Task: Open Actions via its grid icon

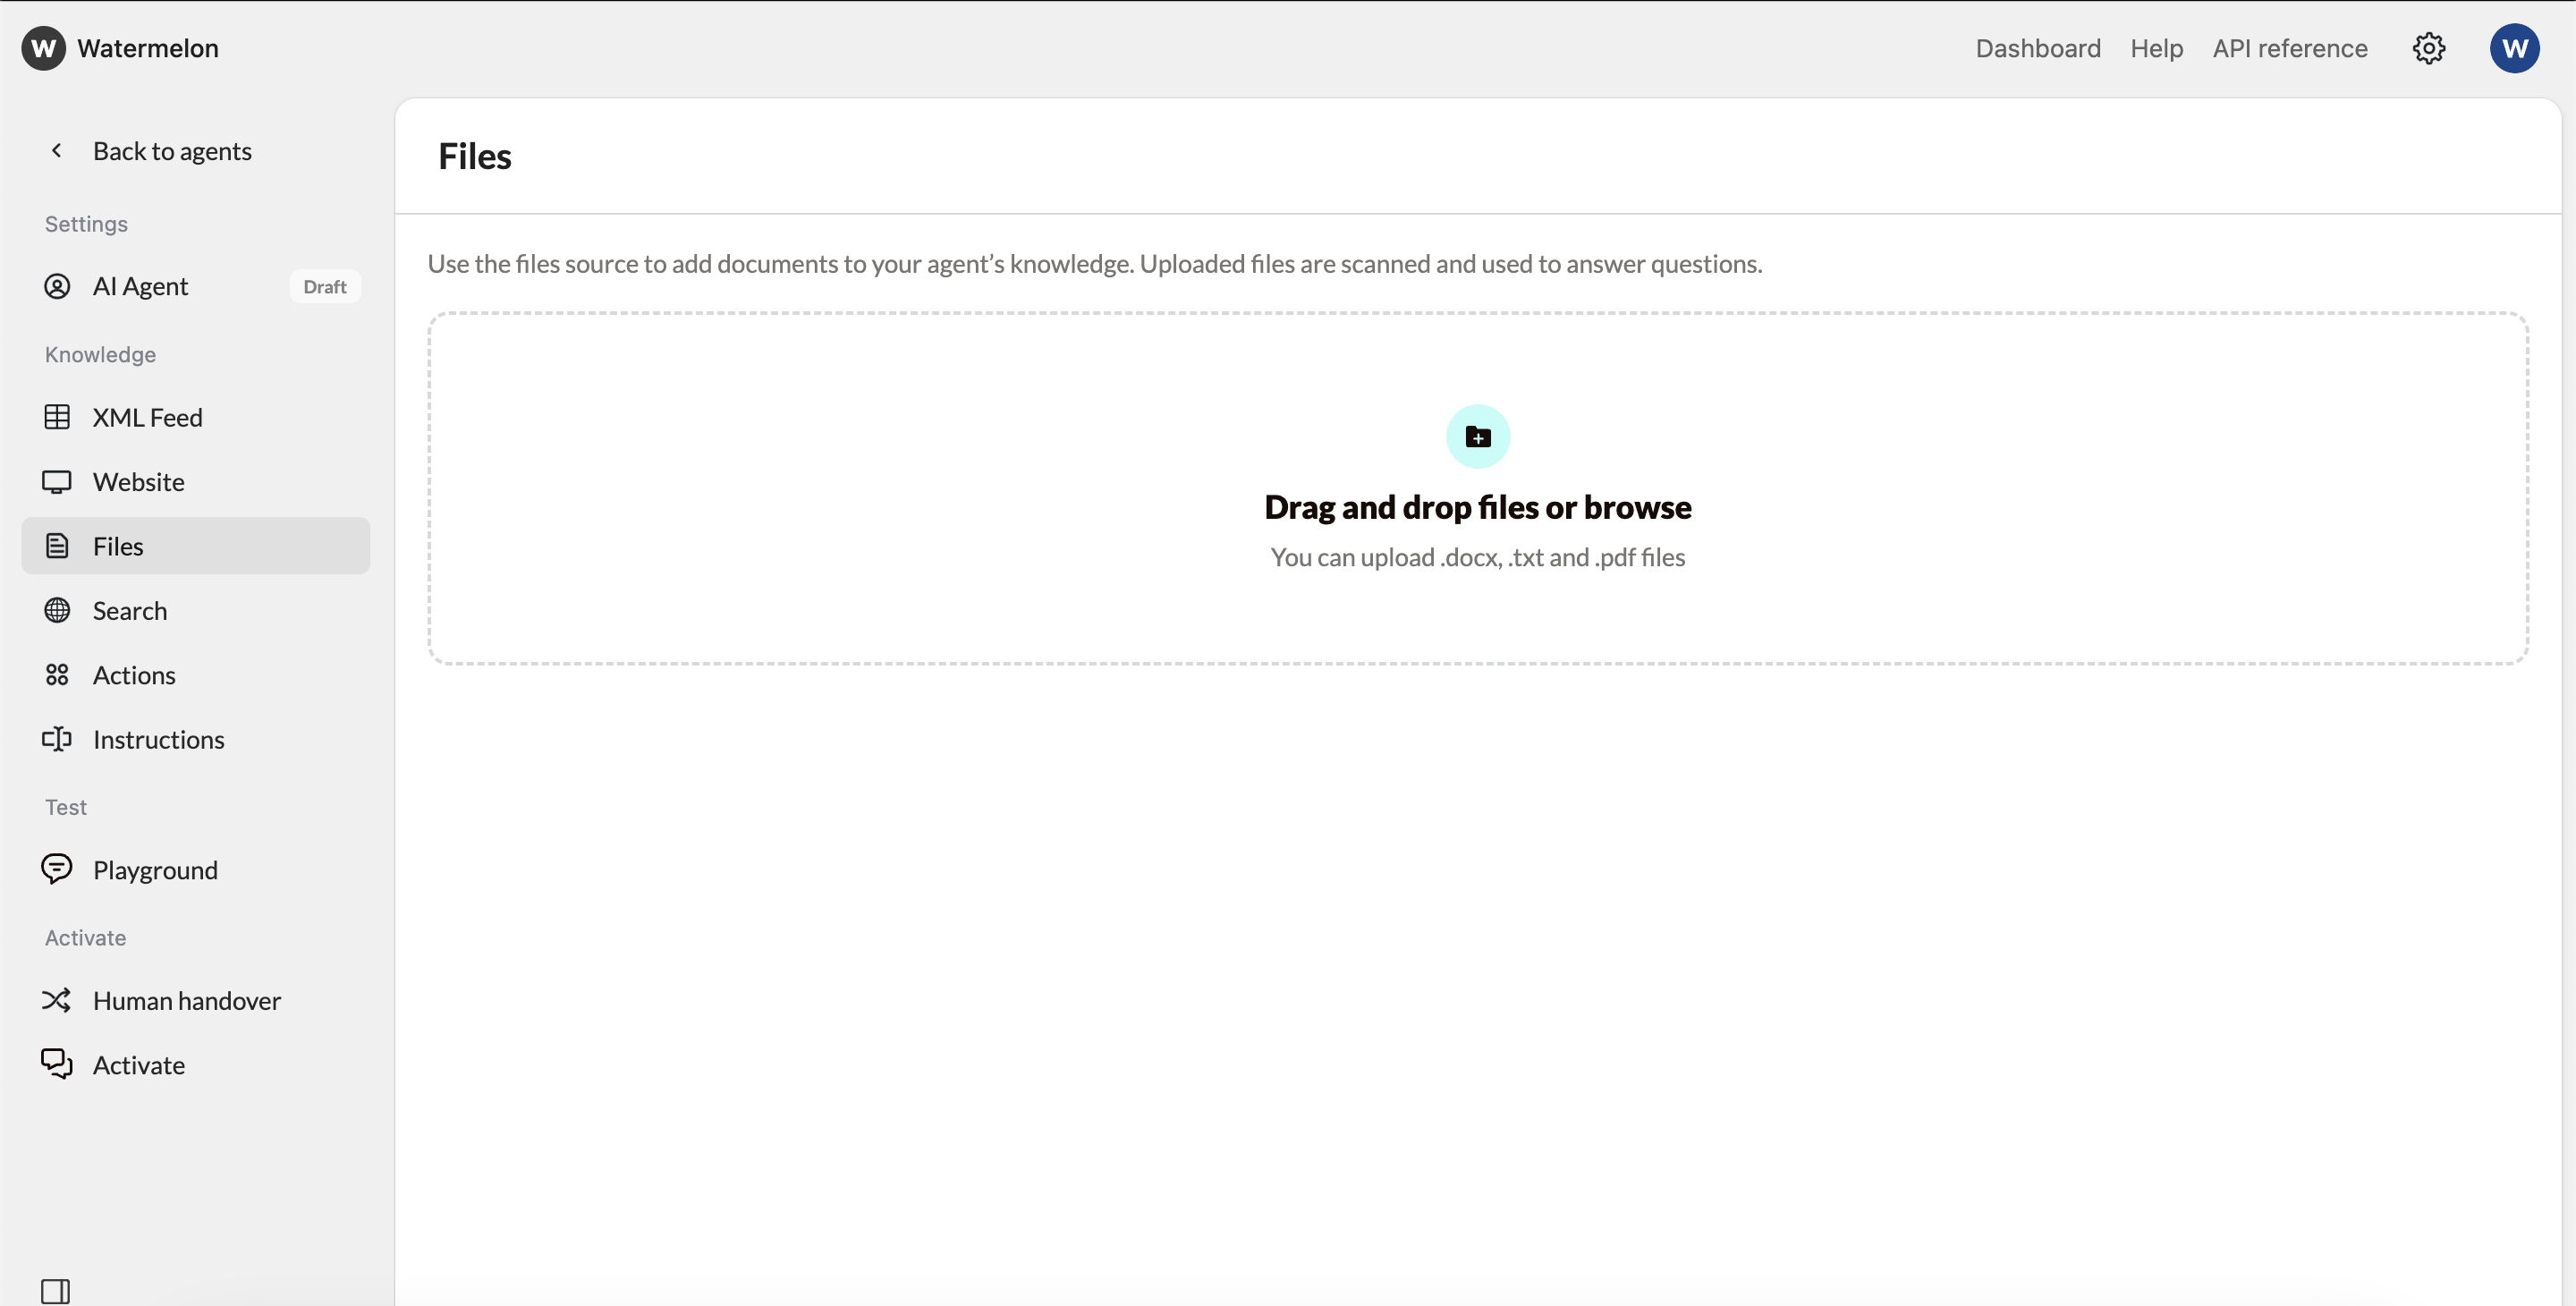Action: [x=57, y=675]
